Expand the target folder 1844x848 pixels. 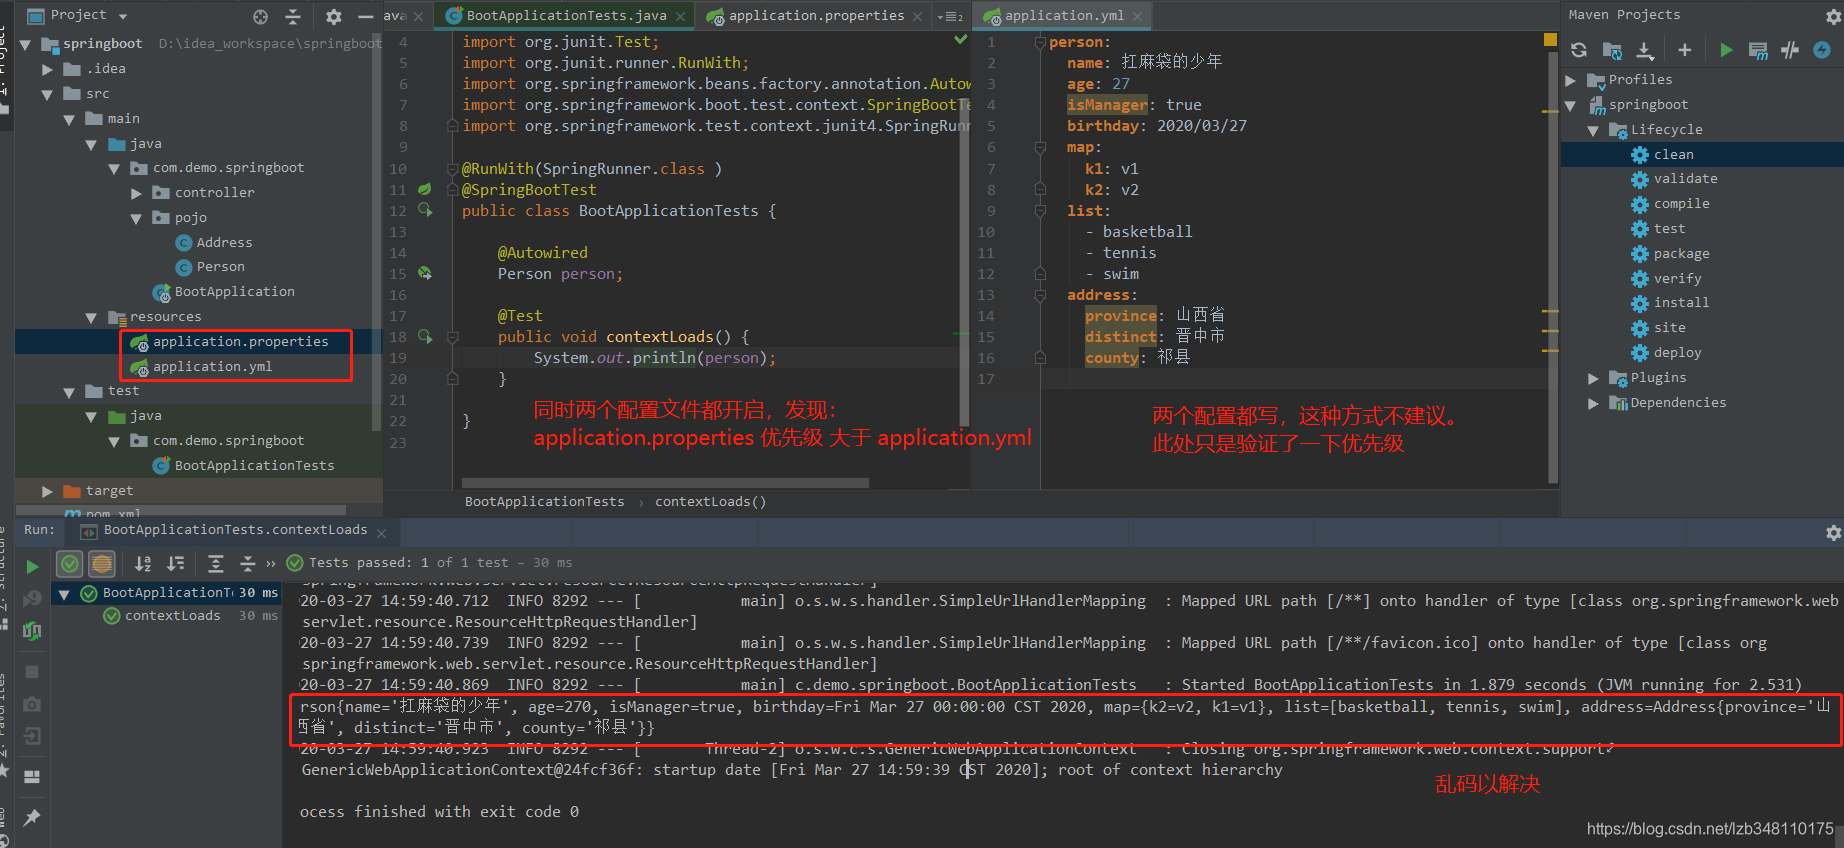47,491
